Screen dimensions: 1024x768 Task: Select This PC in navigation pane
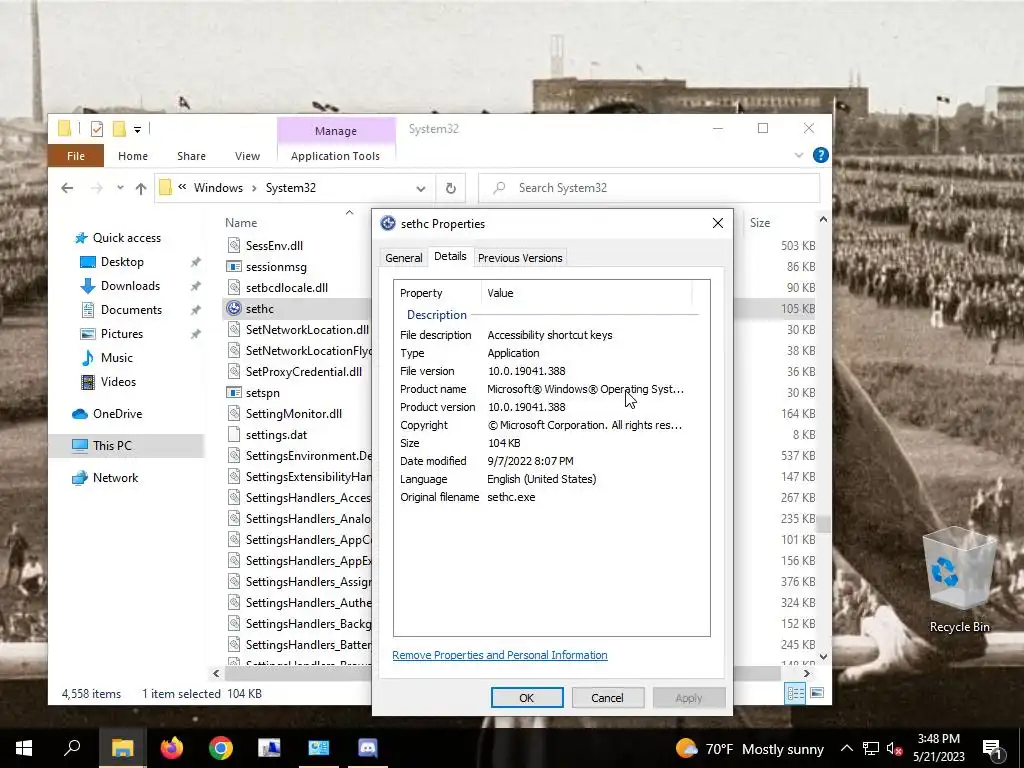click(112, 446)
